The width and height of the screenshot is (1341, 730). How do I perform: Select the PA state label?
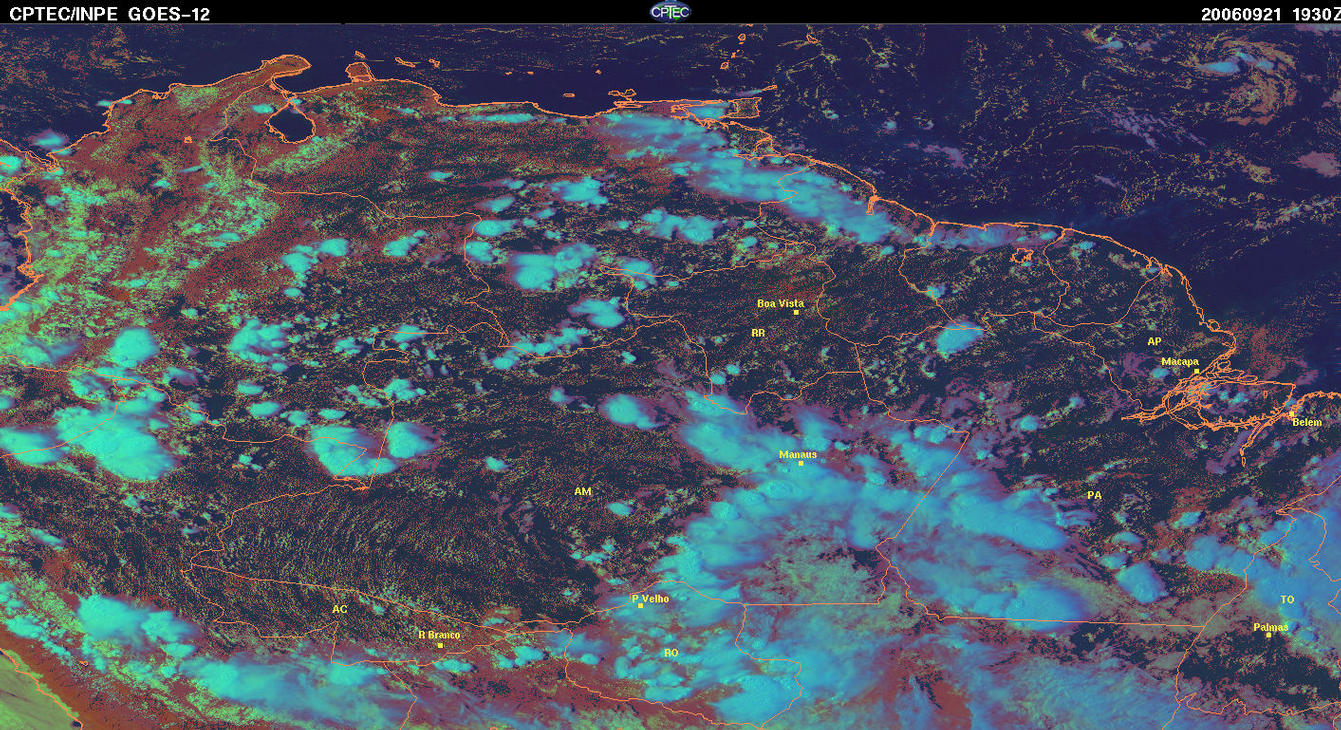[x=1094, y=495]
